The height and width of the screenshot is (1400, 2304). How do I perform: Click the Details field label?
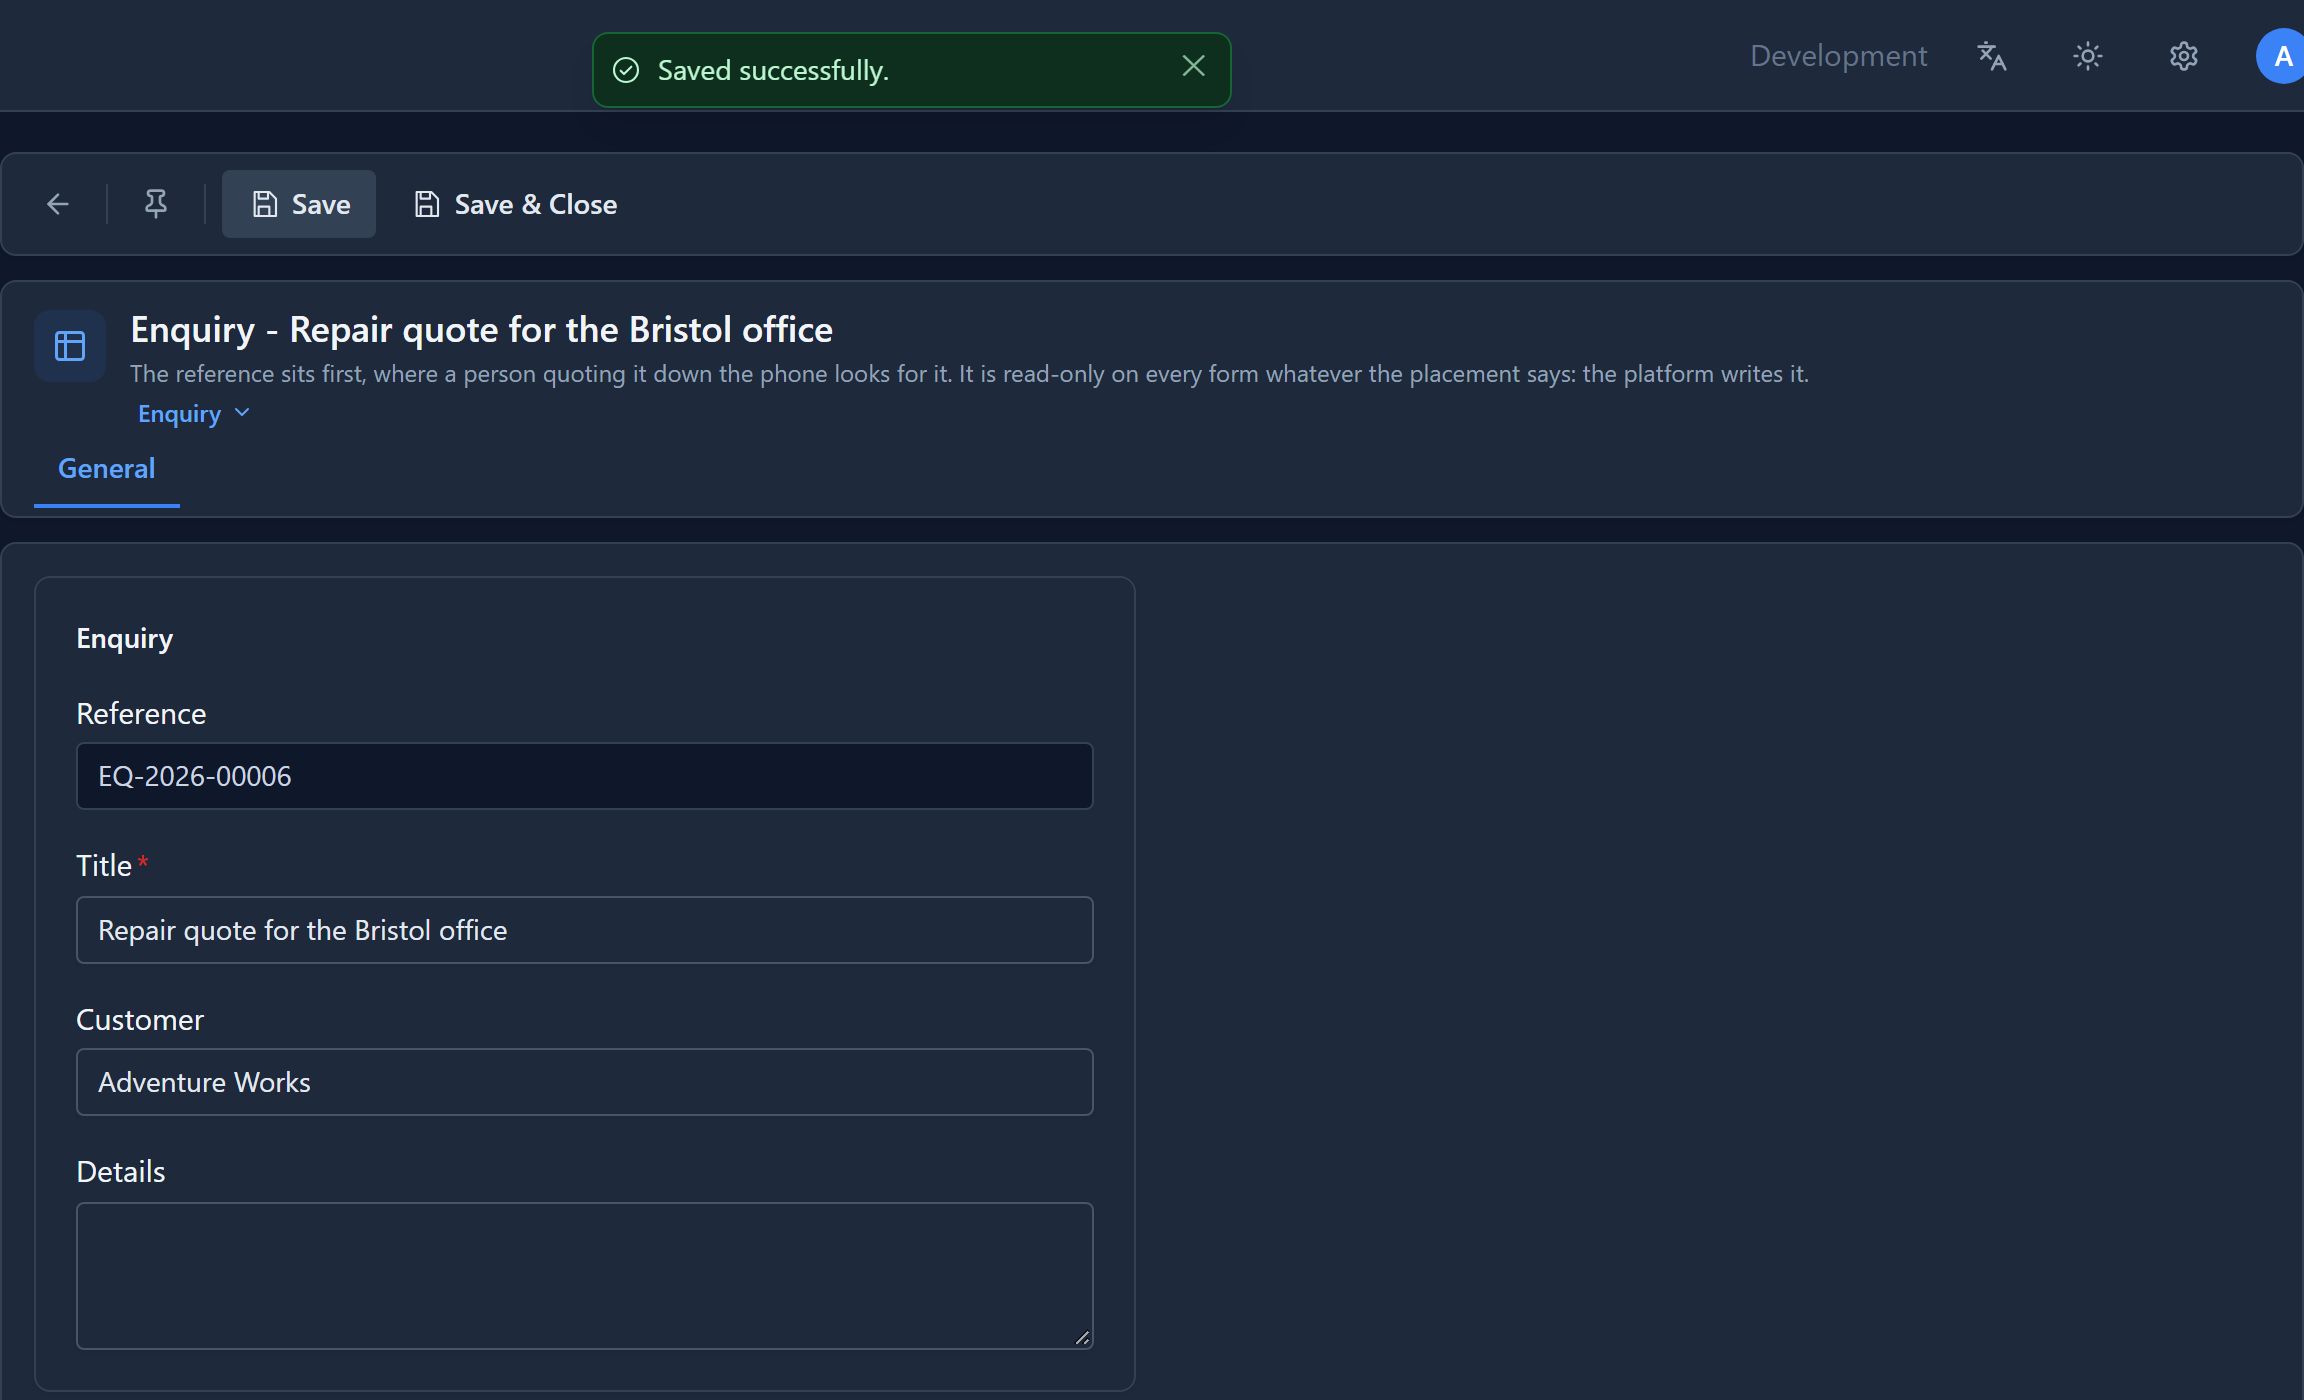(121, 1172)
